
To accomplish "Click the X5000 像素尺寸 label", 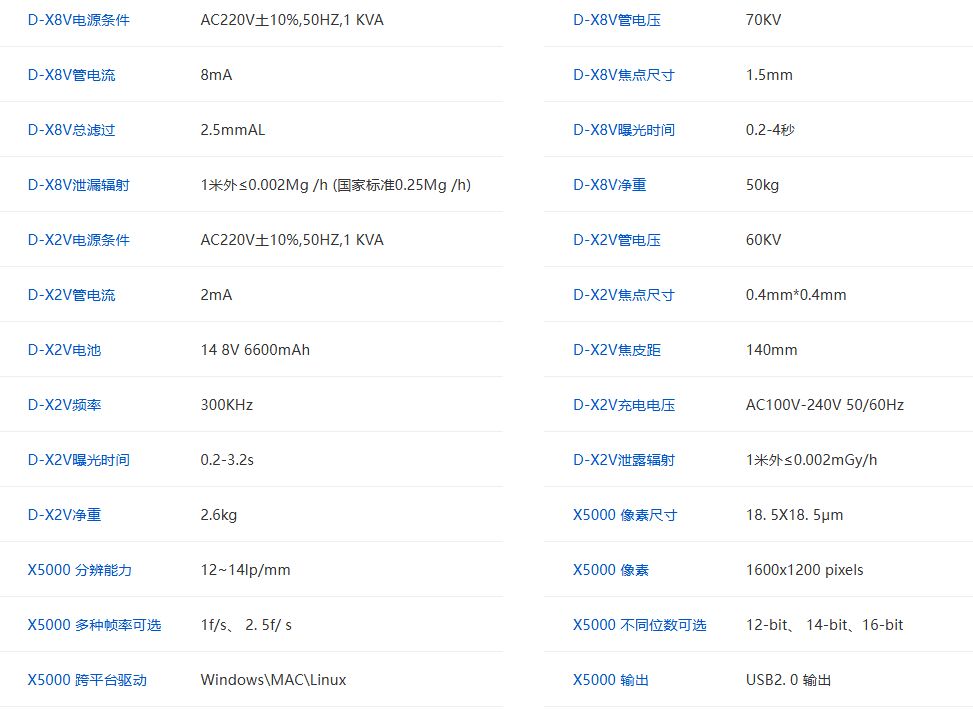I will (x=624, y=515).
